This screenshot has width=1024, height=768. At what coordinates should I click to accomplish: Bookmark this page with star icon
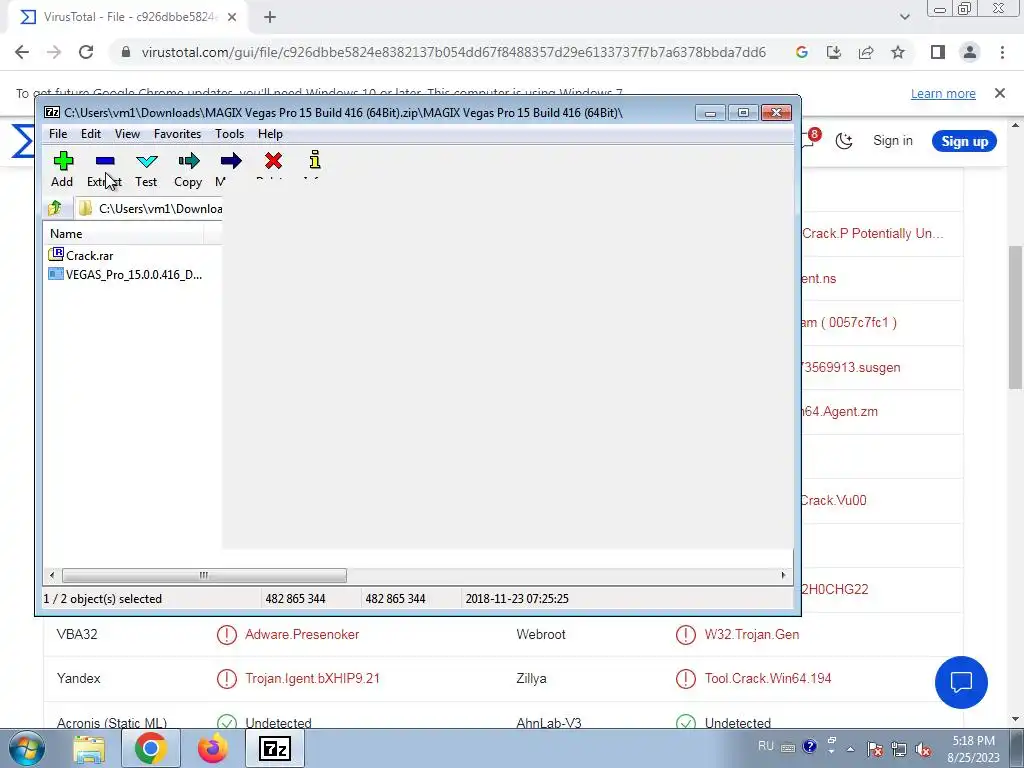point(898,52)
